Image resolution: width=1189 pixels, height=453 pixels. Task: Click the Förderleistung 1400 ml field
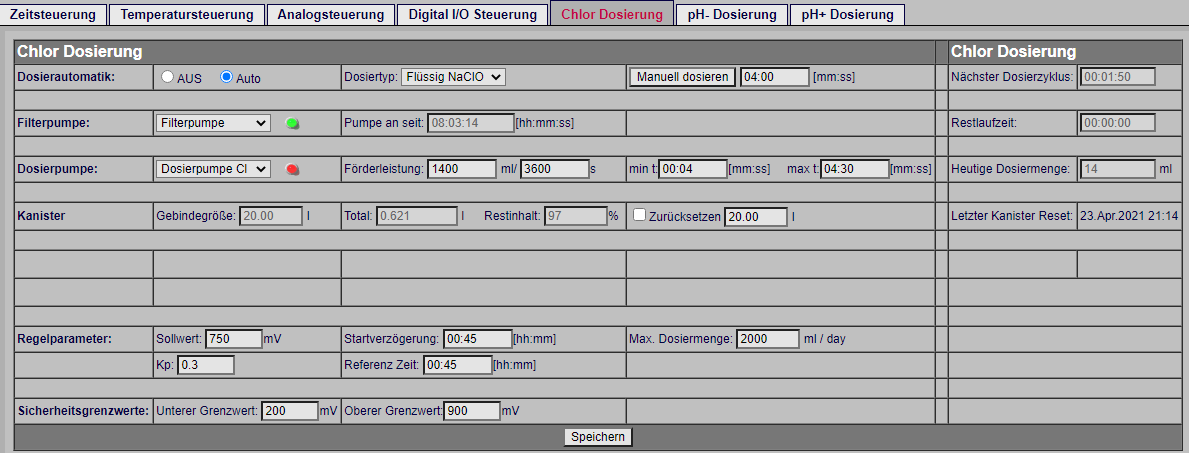coord(463,169)
